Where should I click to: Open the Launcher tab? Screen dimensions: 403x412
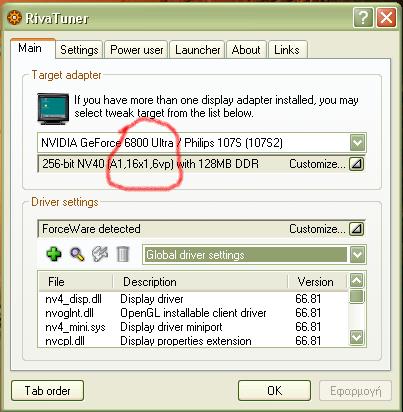(198, 50)
